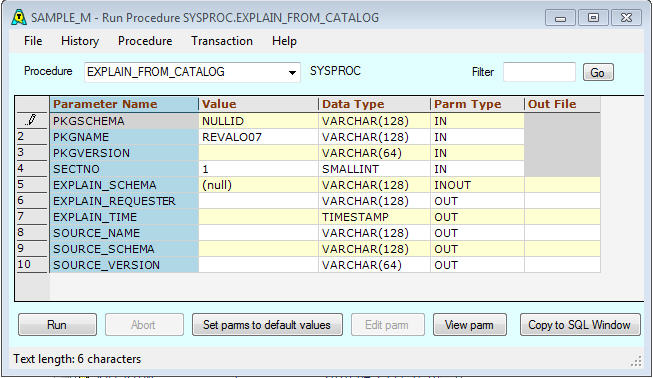Click the application icon in the title bar

tap(19, 17)
